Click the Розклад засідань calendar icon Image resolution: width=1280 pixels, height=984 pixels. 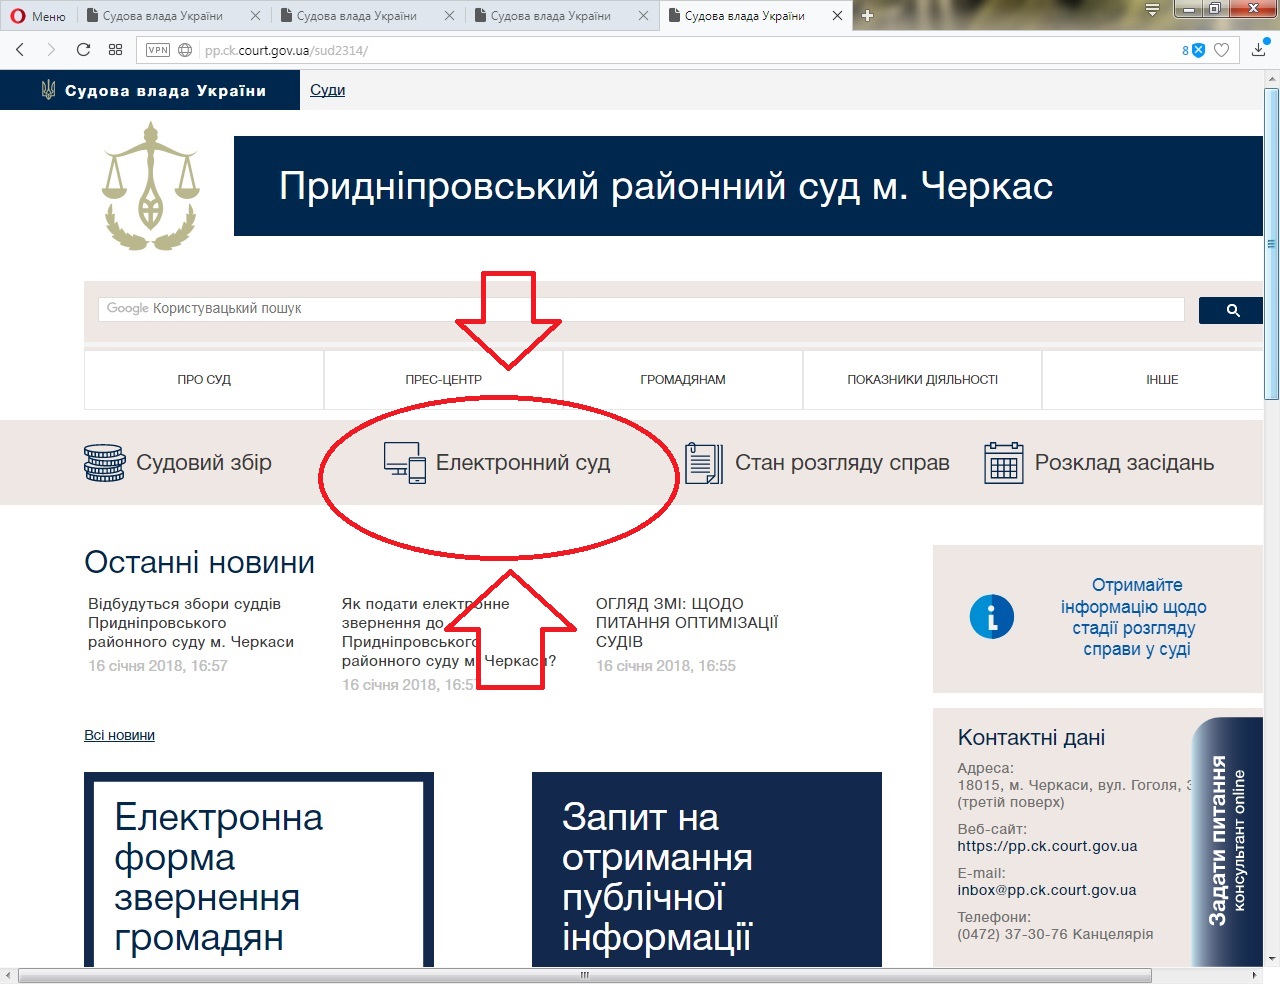click(x=1003, y=463)
